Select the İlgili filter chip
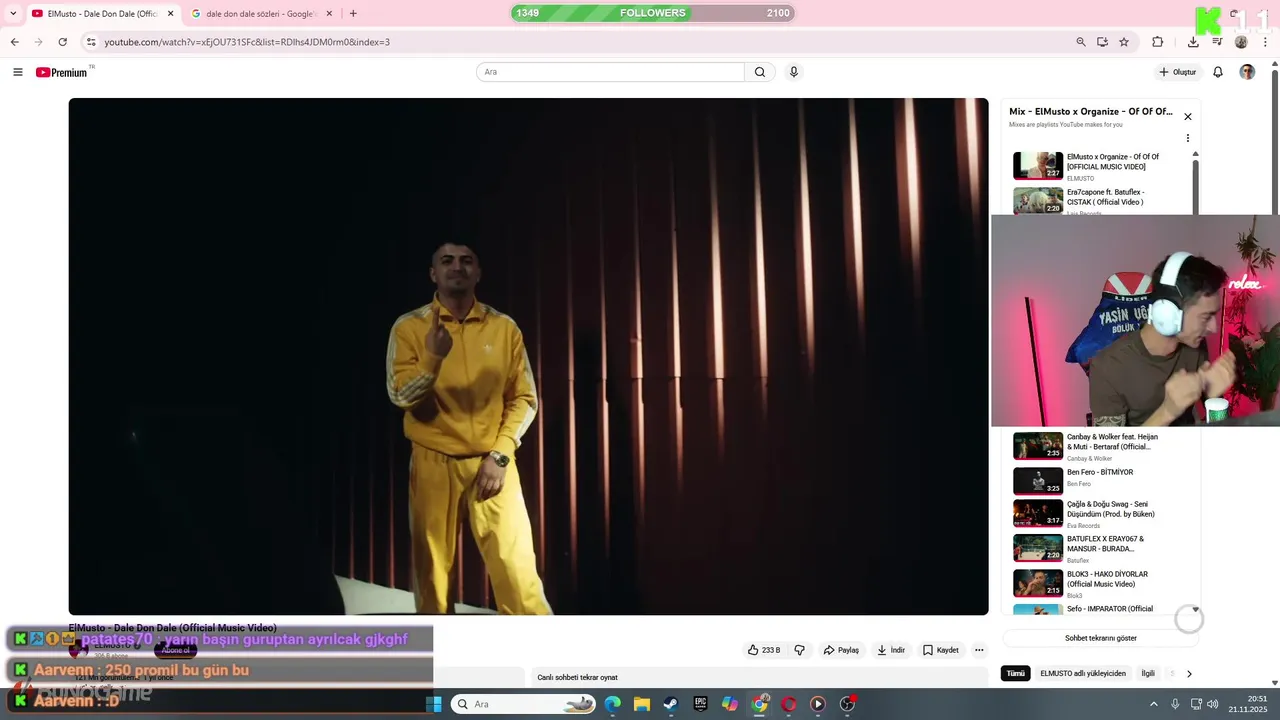Viewport: 1280px width, 720px height. click(1148, 673)
